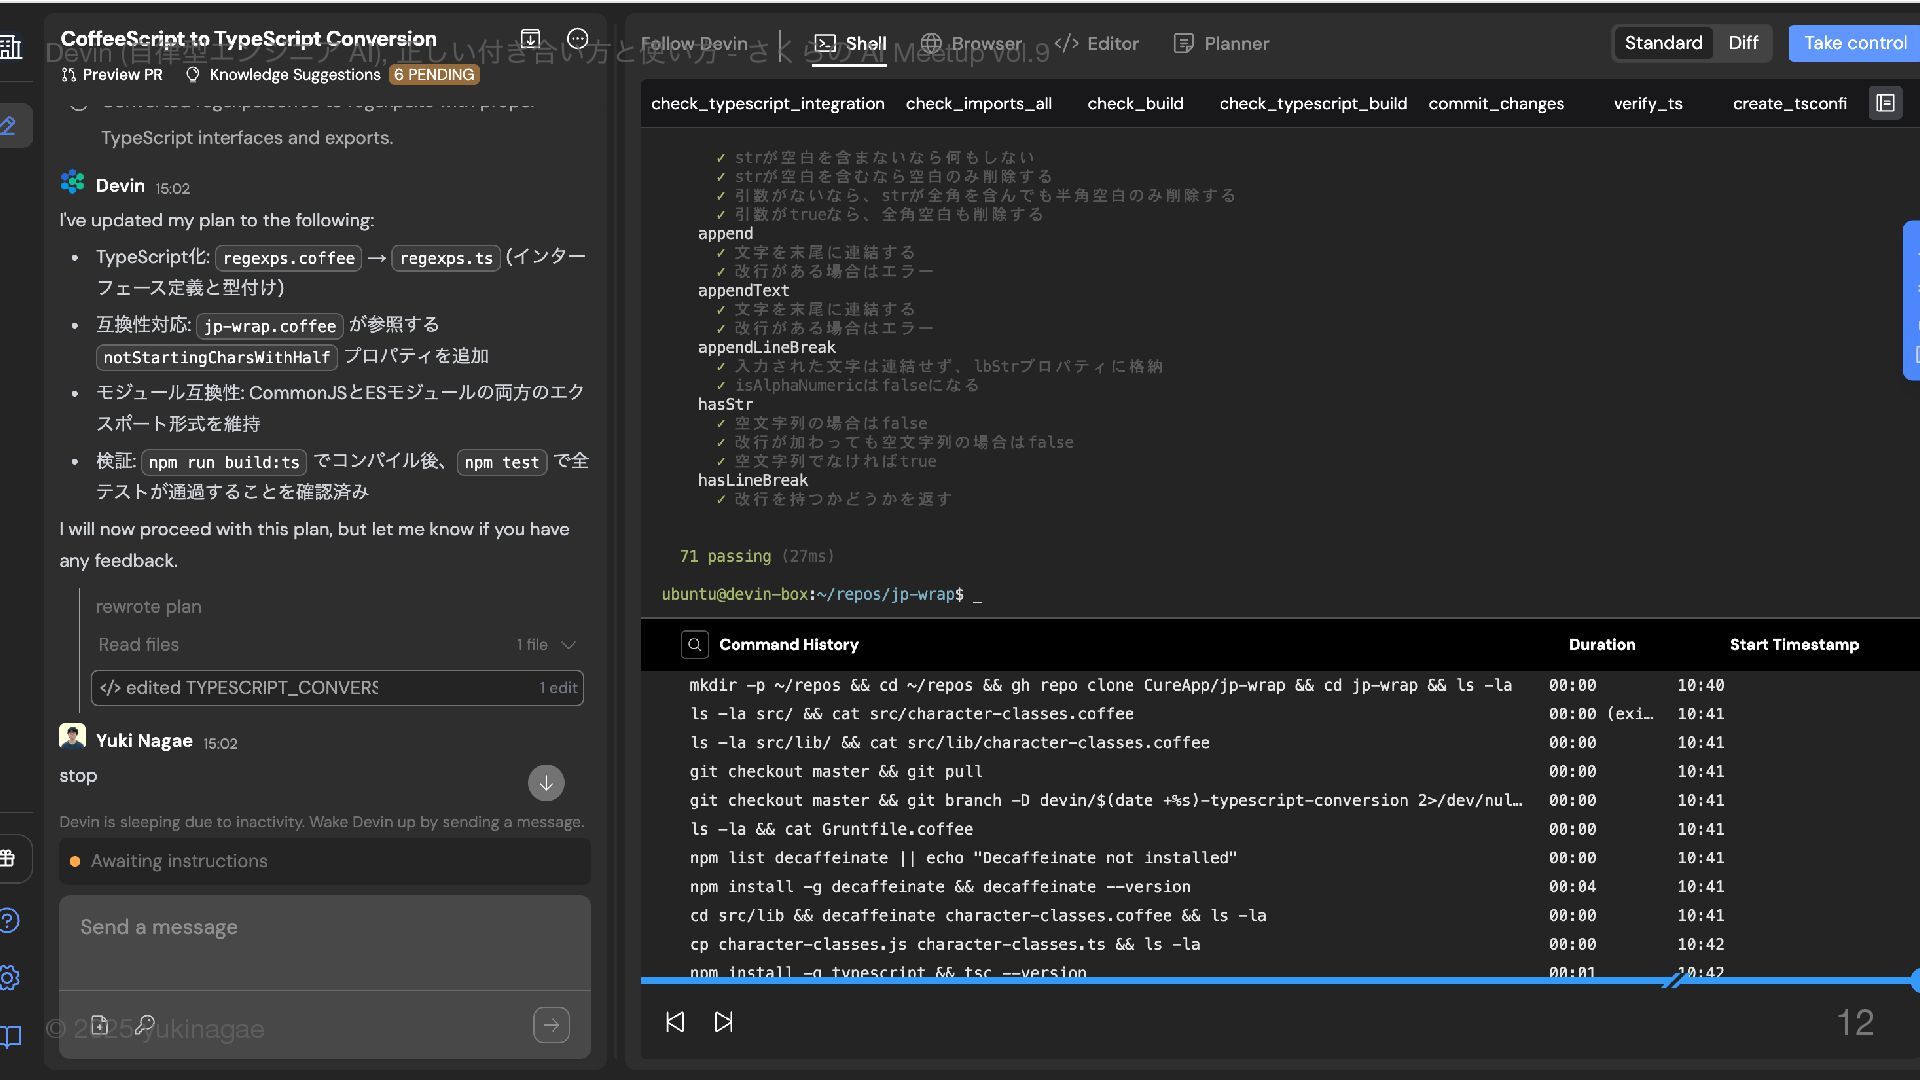Screen dimensions: 1920x1080
Task: Select verify_ts shell tab
Action: (x=1648, y=104)
